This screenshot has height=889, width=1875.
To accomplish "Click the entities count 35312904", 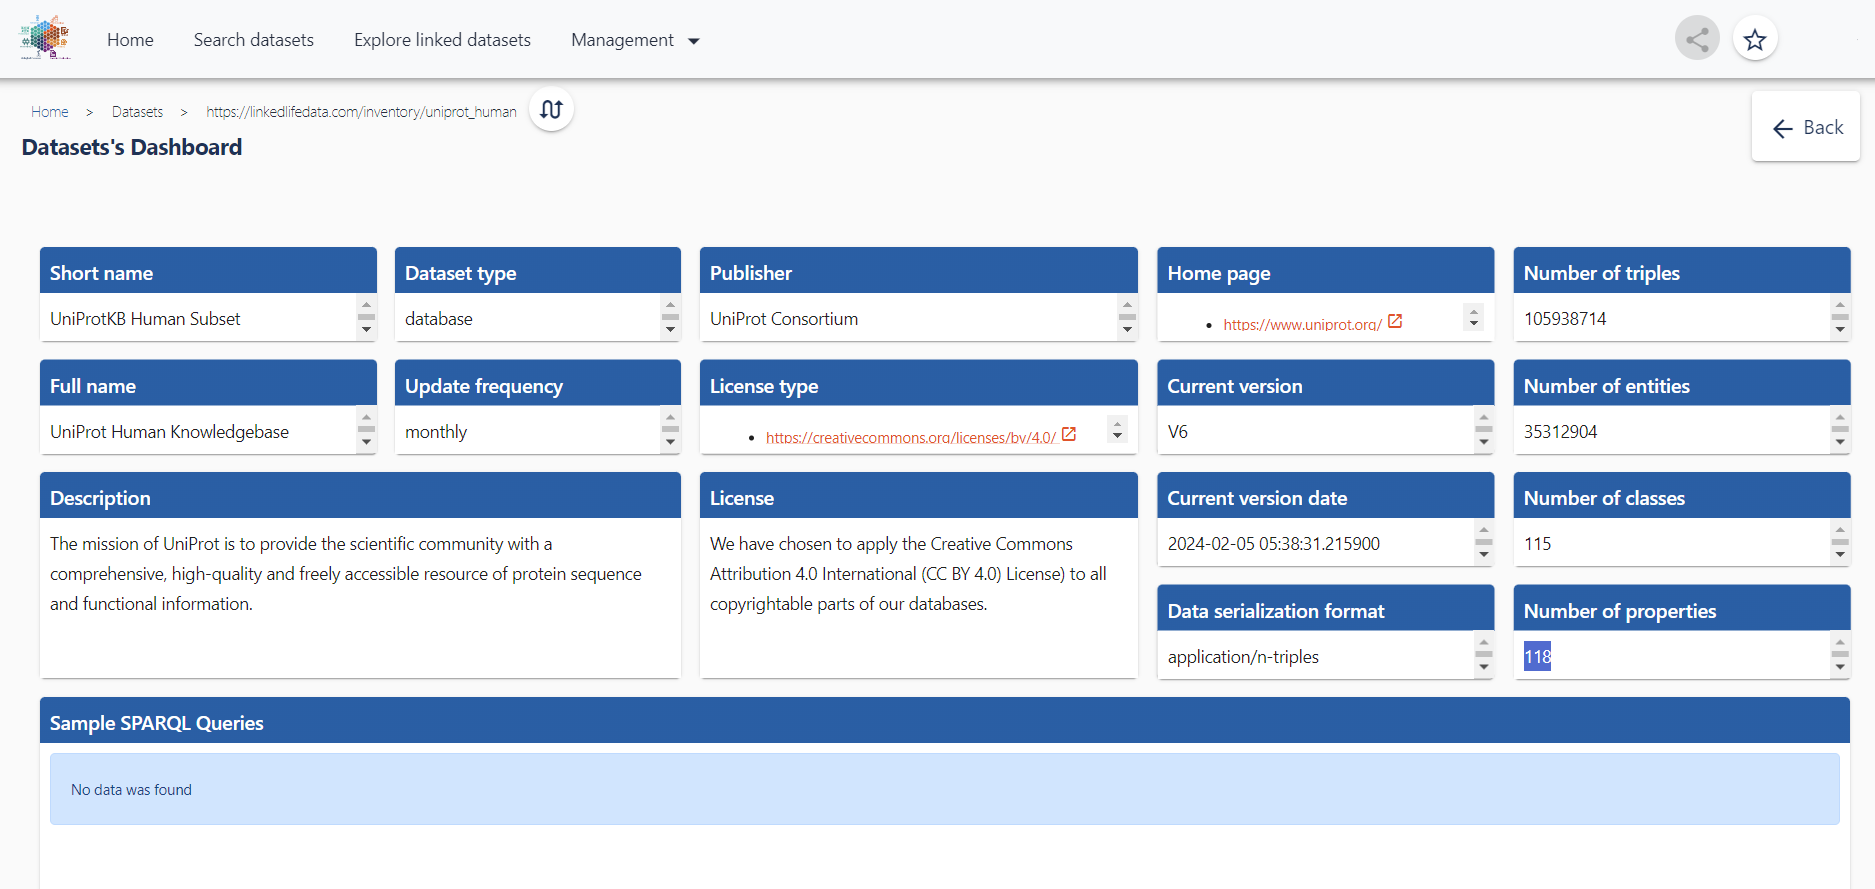I will (1561, 432).
